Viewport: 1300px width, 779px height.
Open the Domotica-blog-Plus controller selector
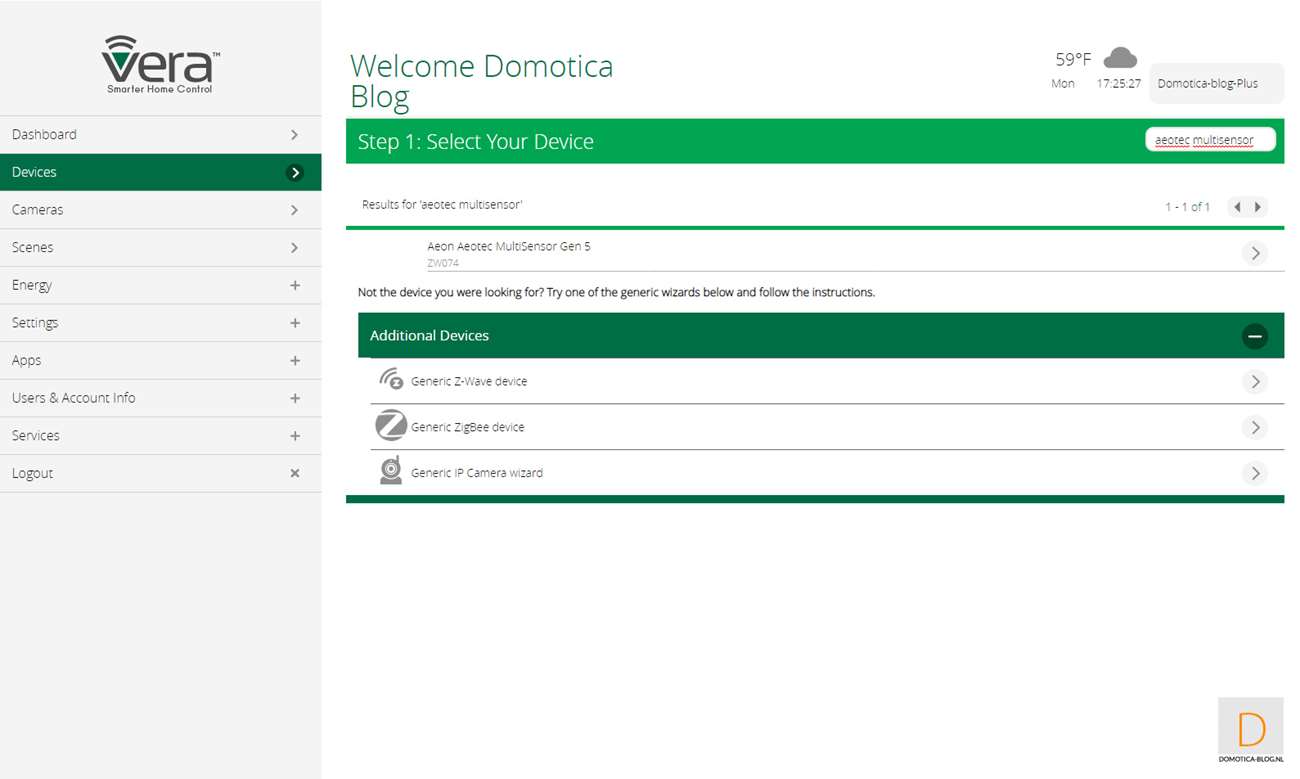1215,84
